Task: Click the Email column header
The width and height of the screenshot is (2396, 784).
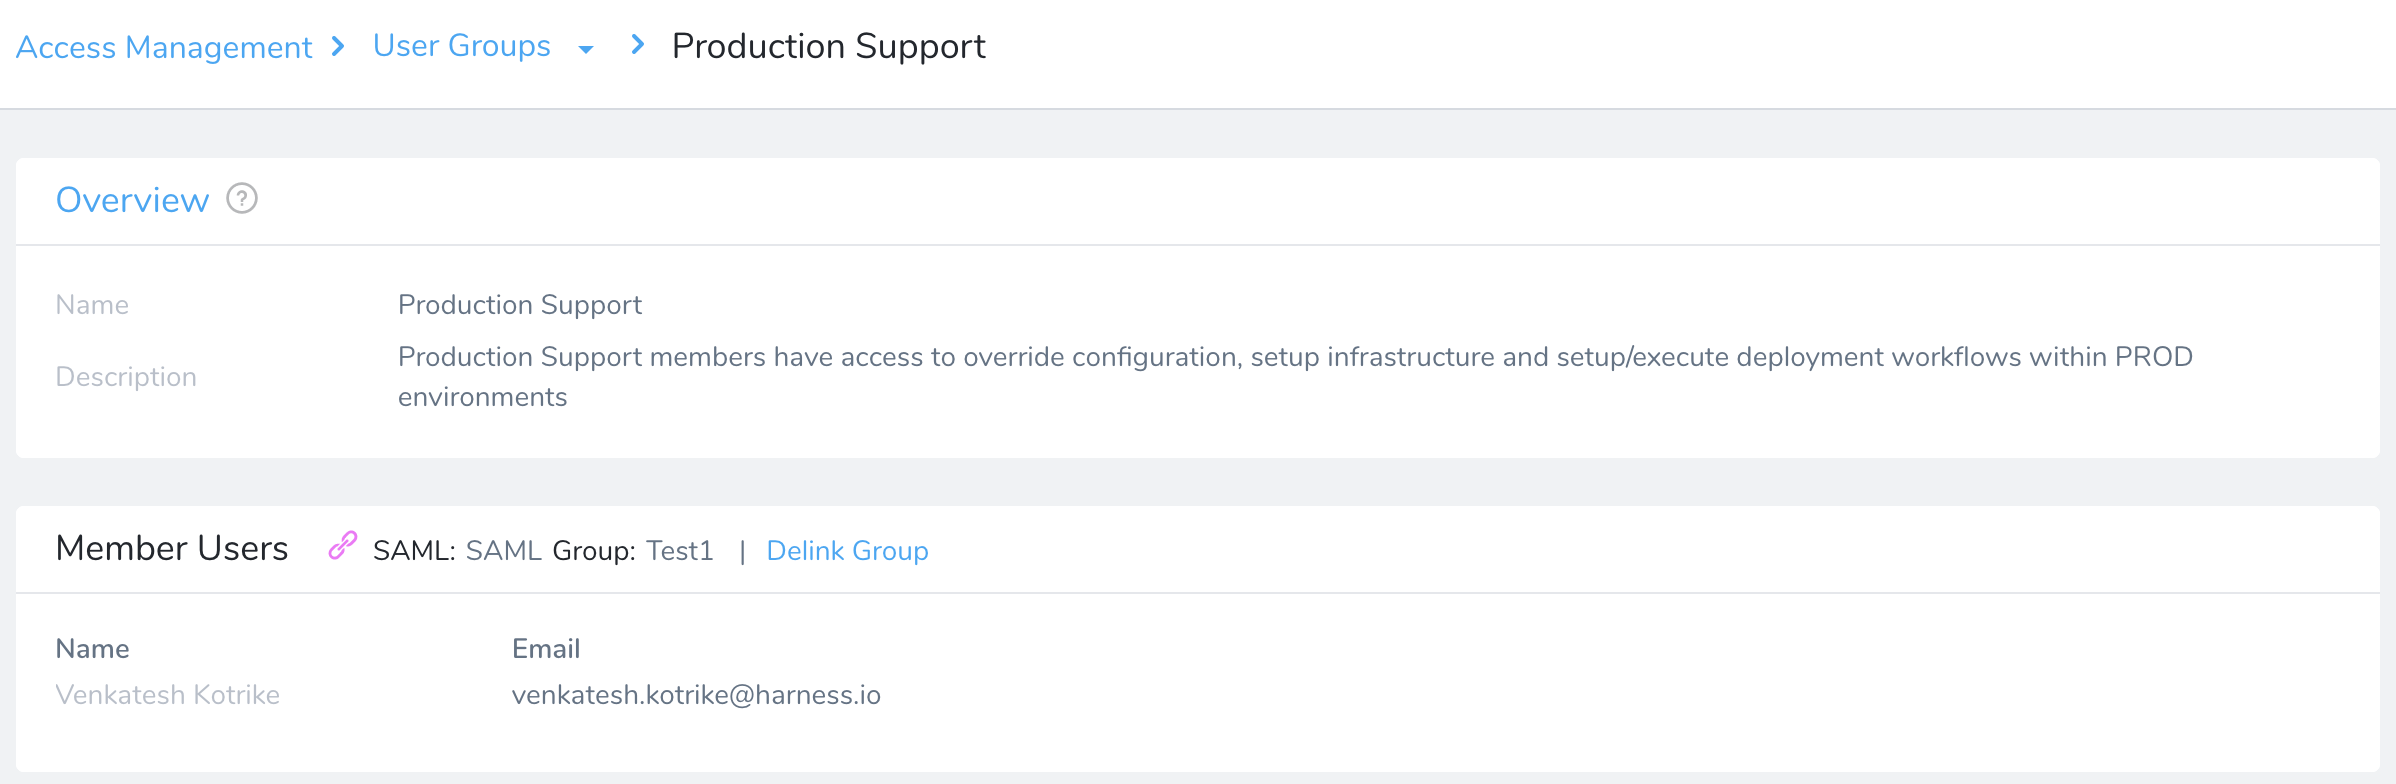Action: [x=546, y=649]
